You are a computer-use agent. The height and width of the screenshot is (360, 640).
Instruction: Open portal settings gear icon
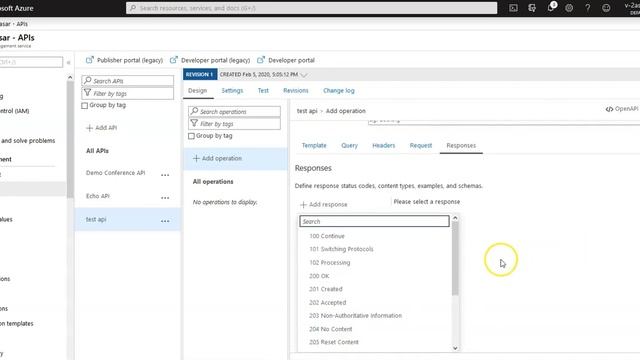click(569, 8)
